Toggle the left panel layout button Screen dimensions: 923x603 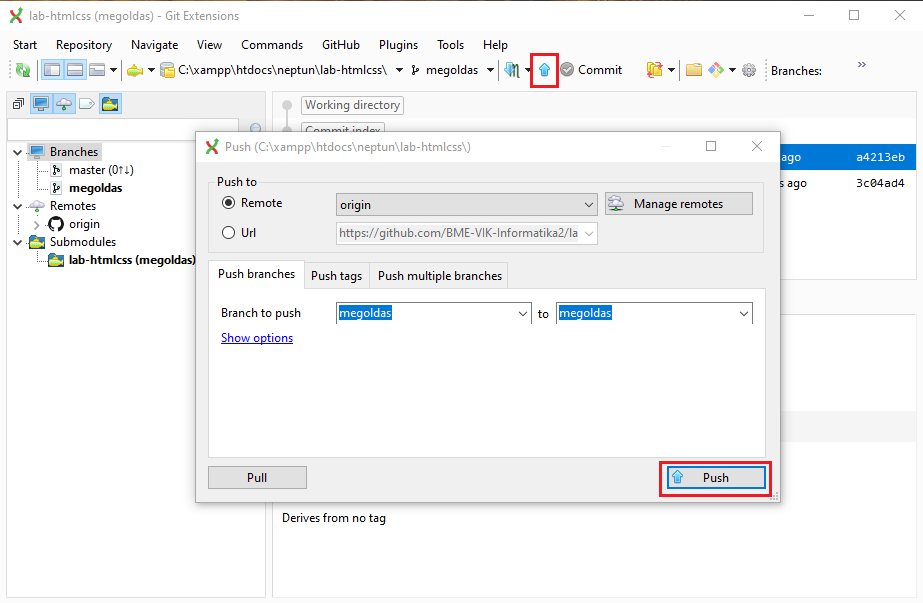(50, 70)
